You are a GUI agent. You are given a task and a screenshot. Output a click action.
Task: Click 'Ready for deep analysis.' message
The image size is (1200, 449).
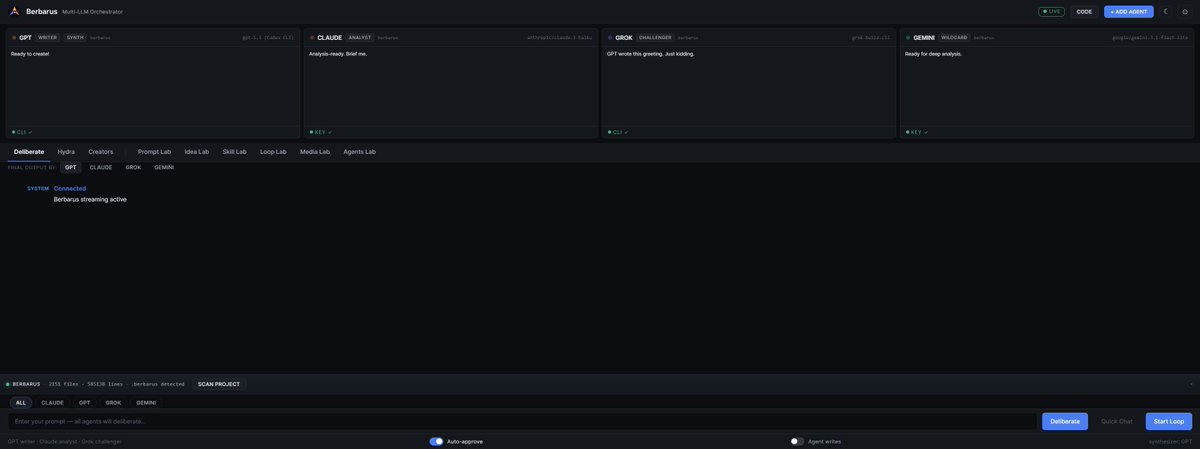click(x=934, y=54)
